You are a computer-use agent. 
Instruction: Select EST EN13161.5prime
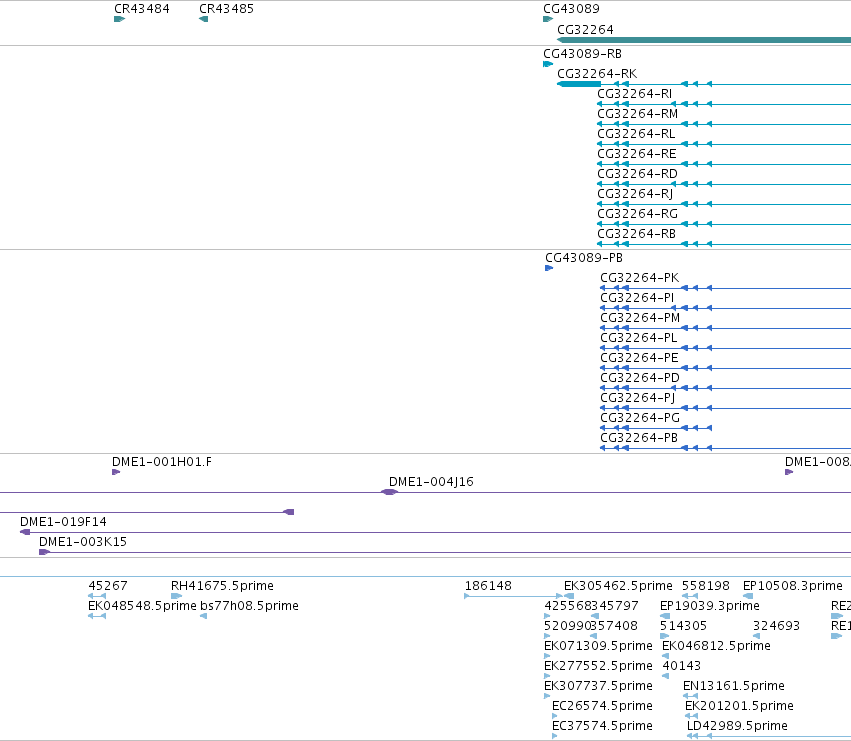(733, 687)
